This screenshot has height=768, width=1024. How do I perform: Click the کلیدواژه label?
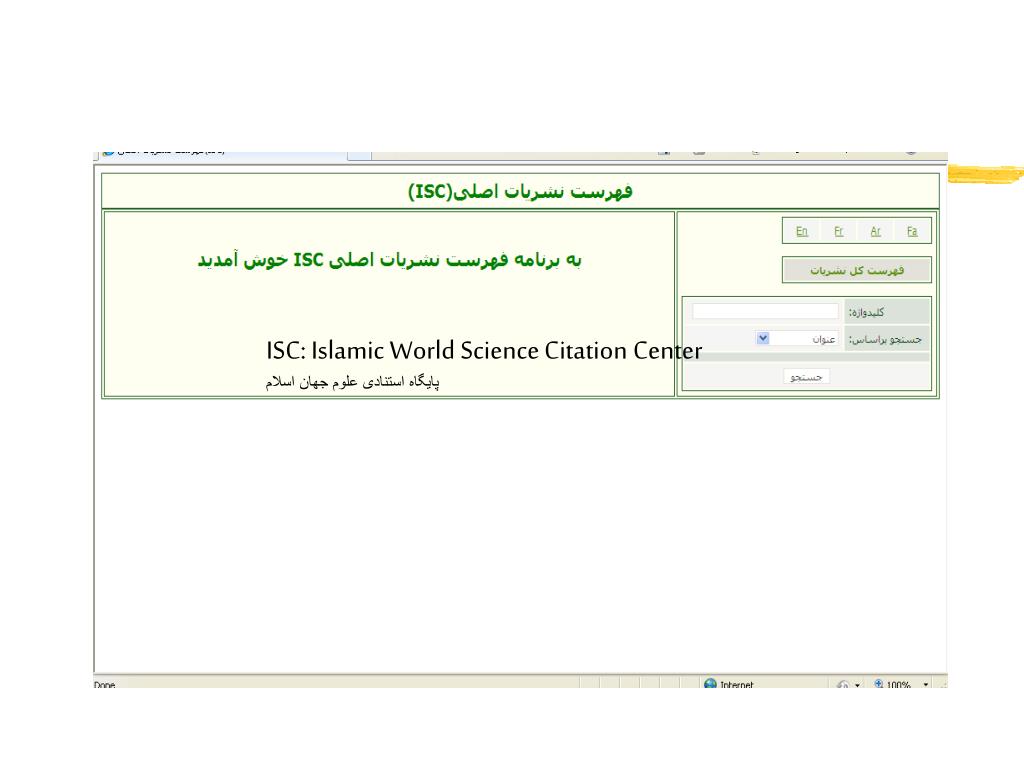pos(866,312)
